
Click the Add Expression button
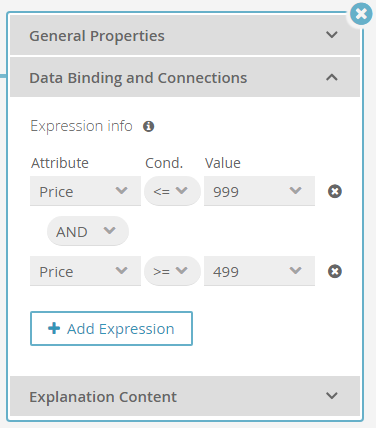pos(111,328)
